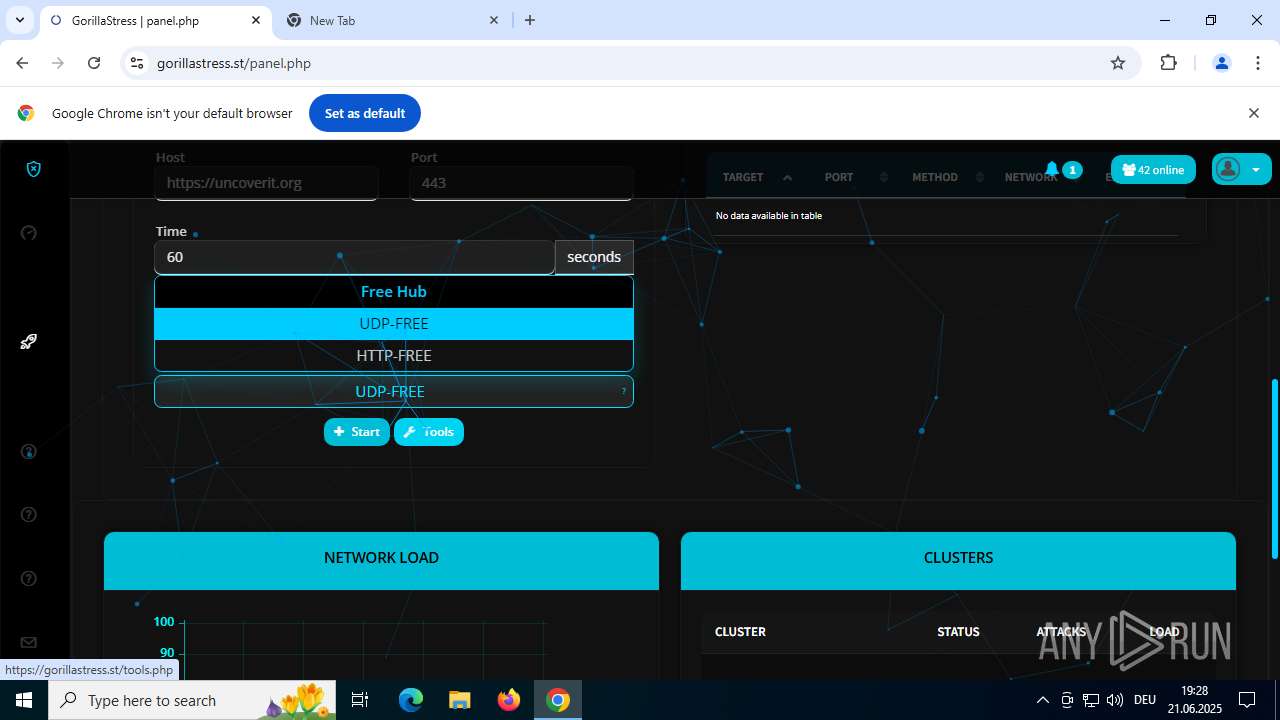Switch to GorillaStress panel.php tab
1280x720 pixels.
click(x=155, y=20)
